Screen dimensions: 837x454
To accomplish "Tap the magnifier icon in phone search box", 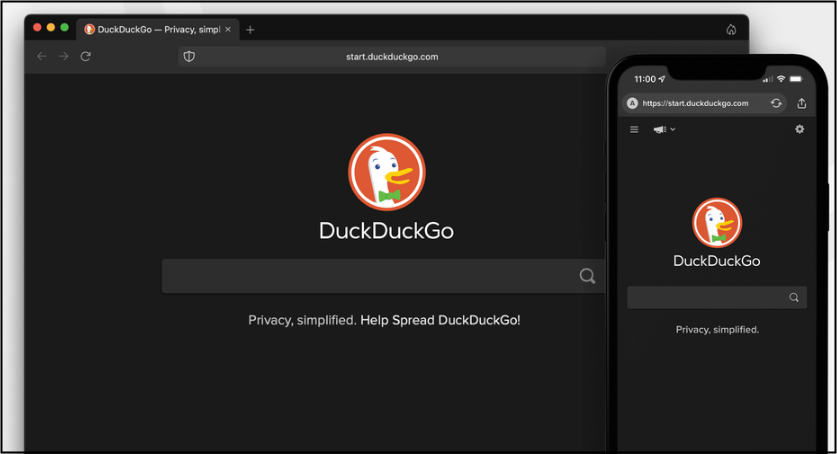I will click(794, 298).
